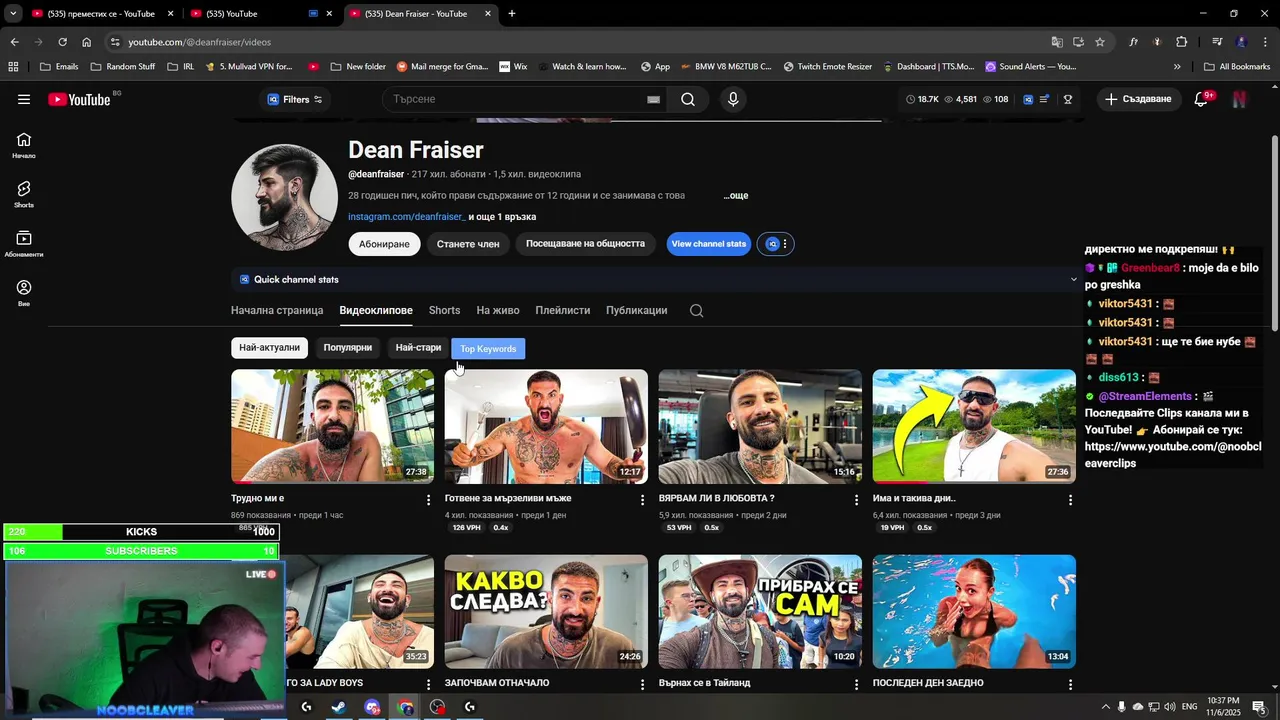
Task: Open the Създаване create menu
Action: [x=1138, y=99]
